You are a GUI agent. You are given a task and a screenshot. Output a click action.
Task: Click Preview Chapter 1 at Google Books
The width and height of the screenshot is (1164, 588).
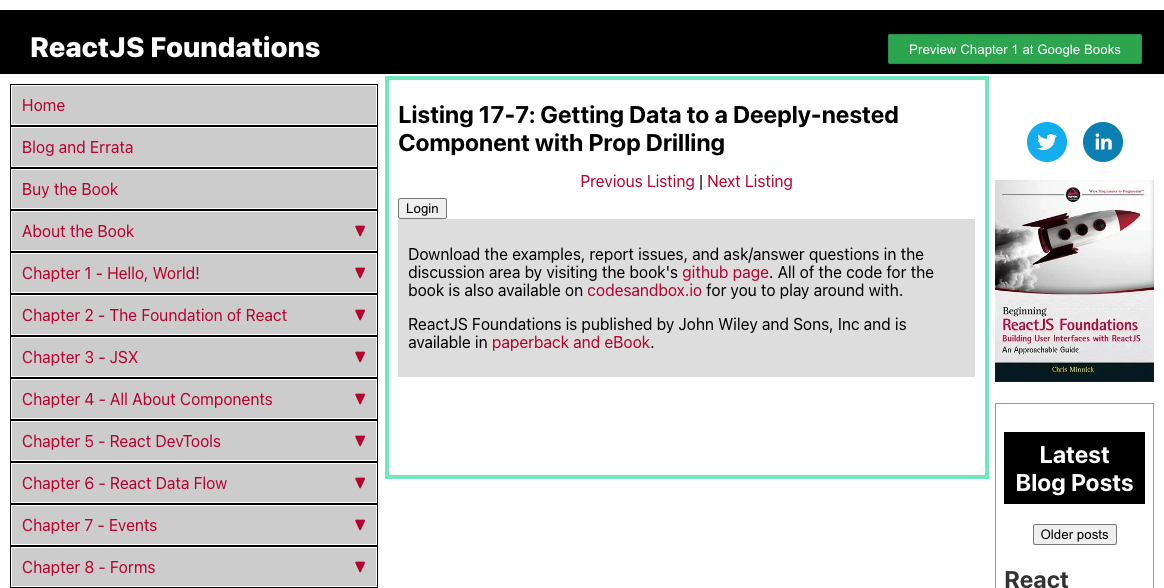pyautogui.click(x=1015, y=49)
